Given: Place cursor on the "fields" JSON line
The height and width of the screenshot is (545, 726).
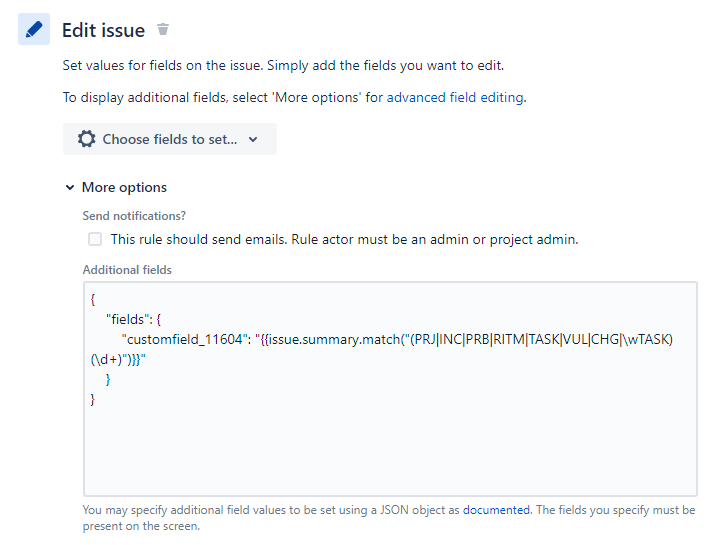Looking at the screenshot, I should pos(140,319).
